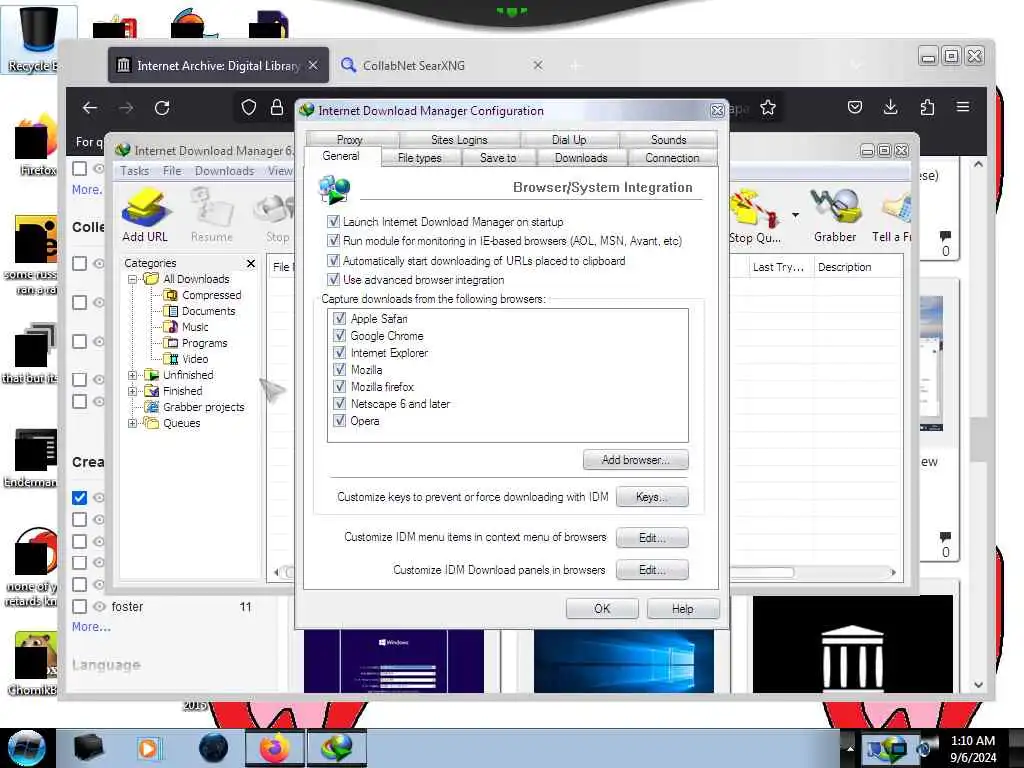The image size is (1024, 768).
Task: Uncheck Apple Safari browser
Action: [340, 319]
